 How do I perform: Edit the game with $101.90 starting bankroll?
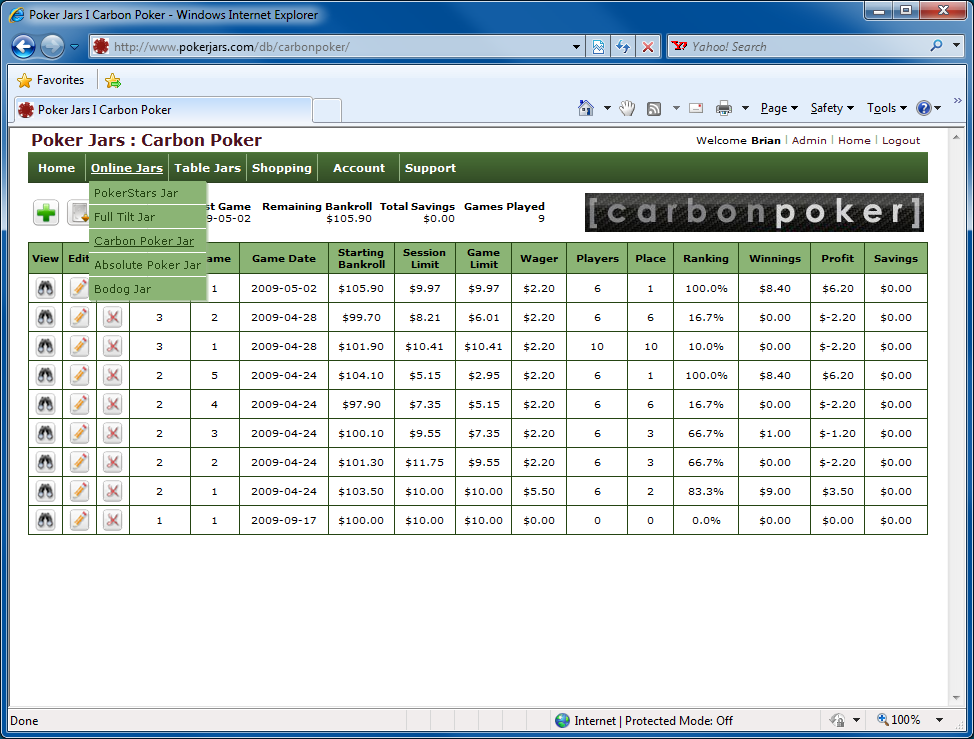click(79, 346)
